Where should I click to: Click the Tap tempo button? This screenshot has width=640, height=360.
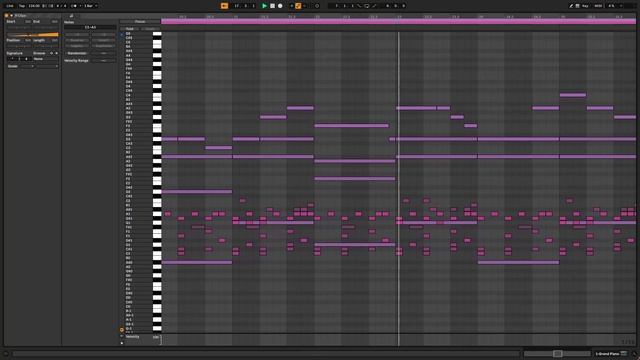[22, 6]
